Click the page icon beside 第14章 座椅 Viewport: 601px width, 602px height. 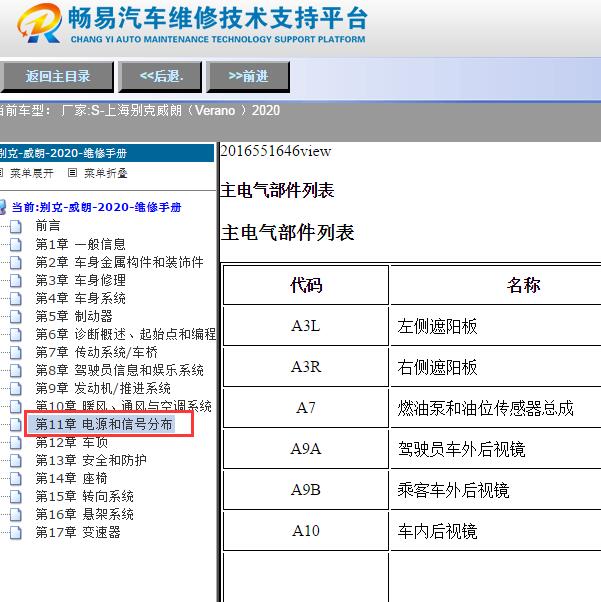click(x=16, y=478)
